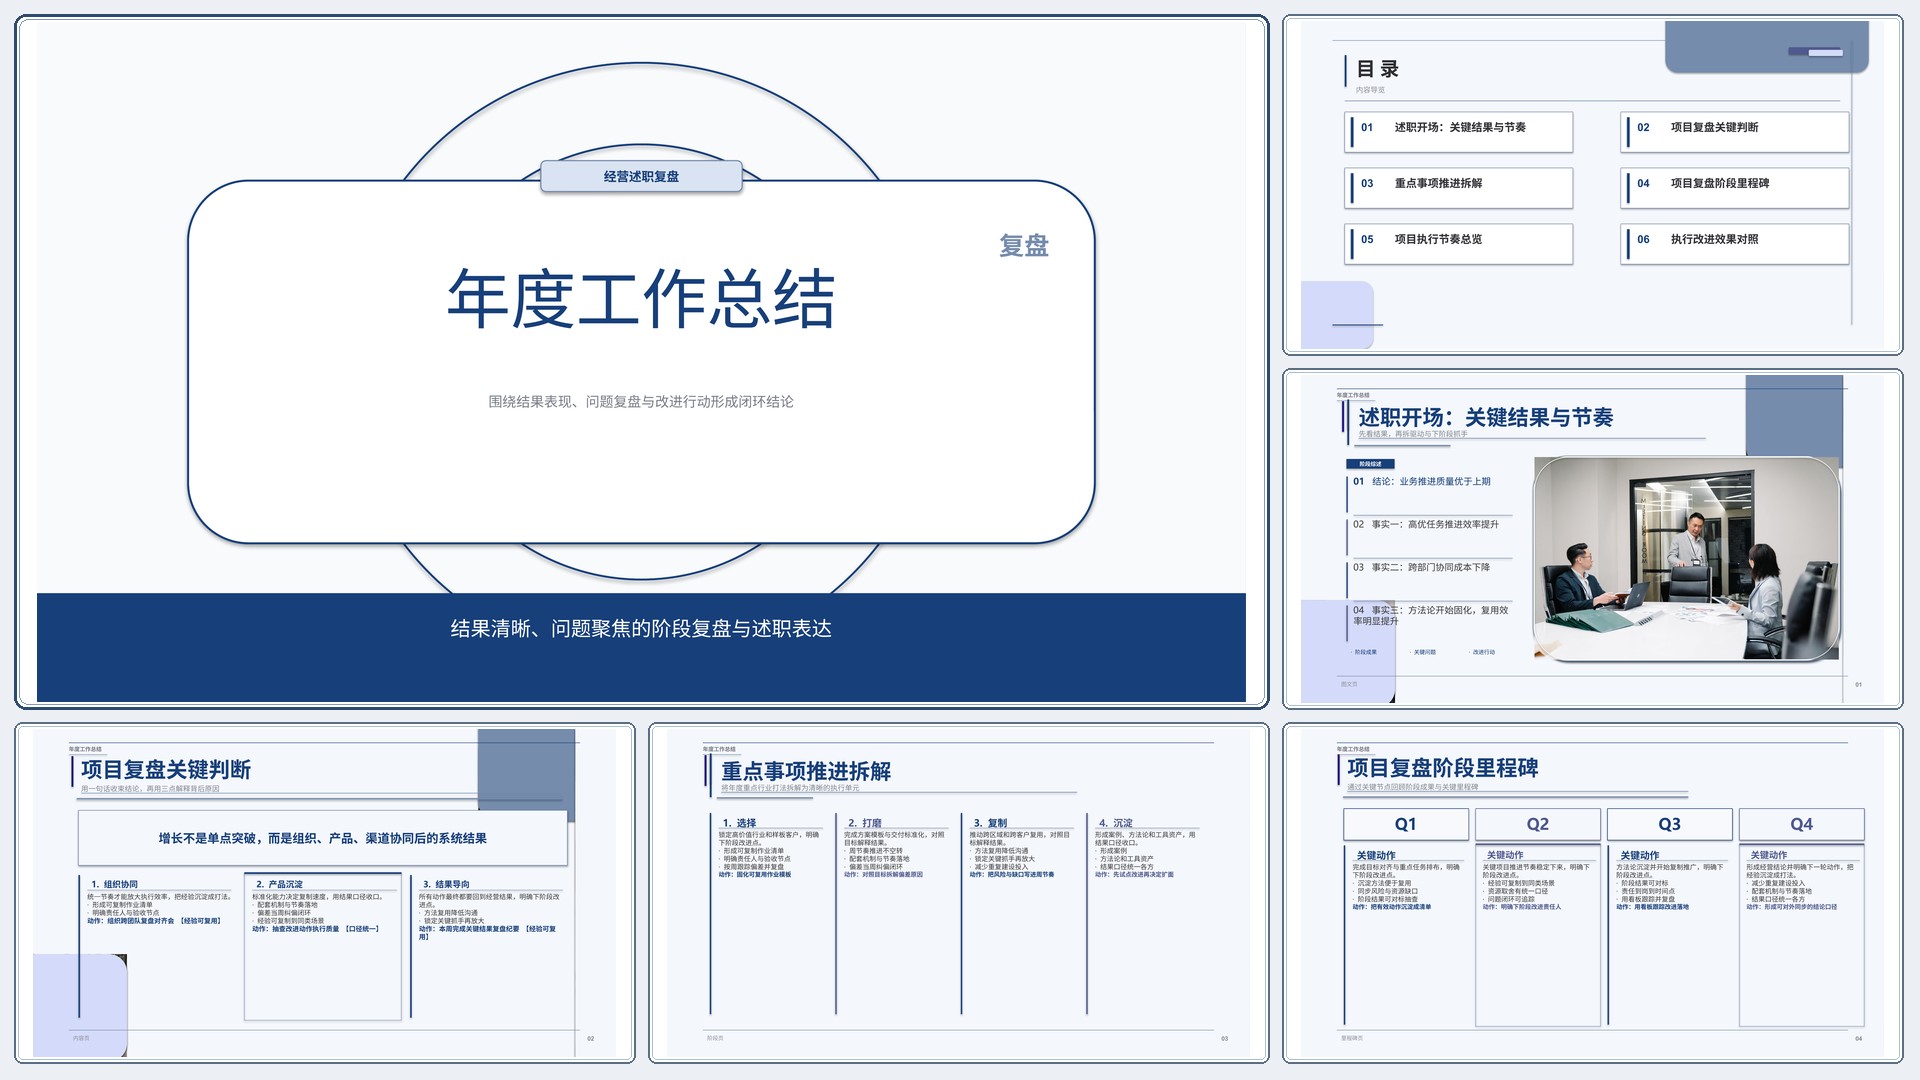The width and height of the screenshot is (1920, 1080).
Task: Open contents entry 01 述职开场：关键结果与节奏
Action: (1459, 132)
